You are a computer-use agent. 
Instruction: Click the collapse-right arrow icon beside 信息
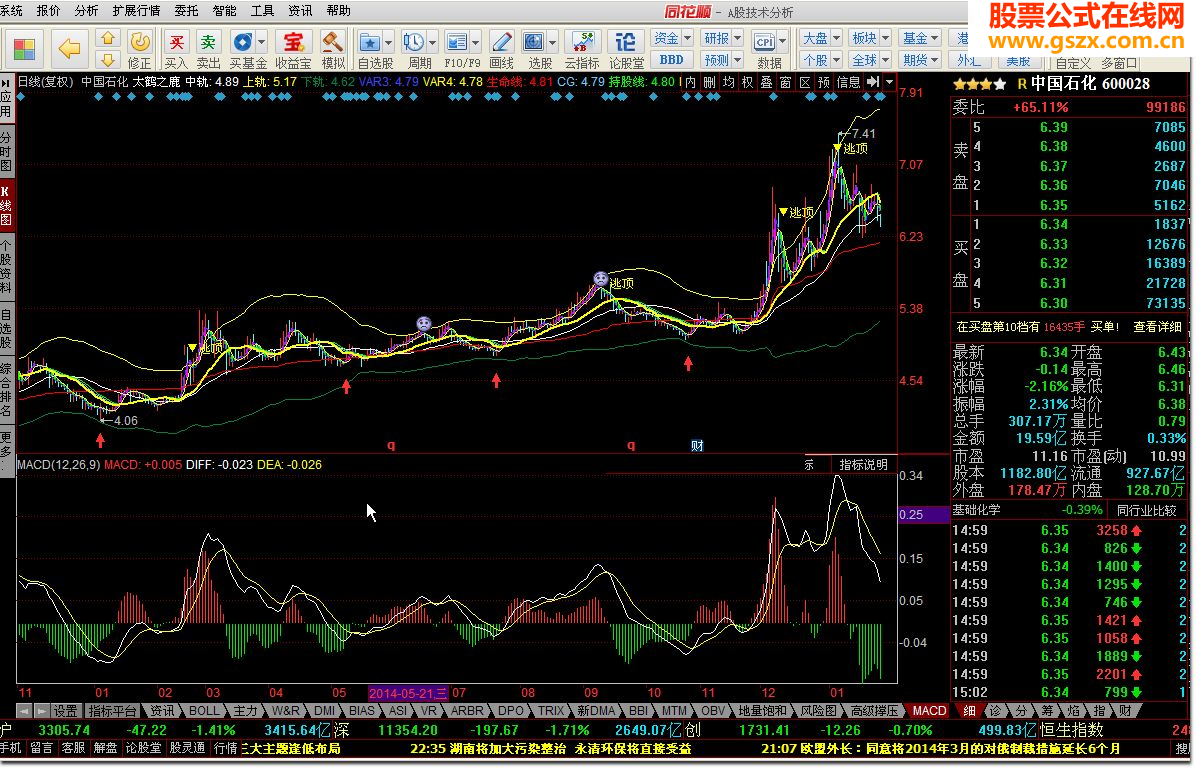pyautogui.click(x=873, y=82)
